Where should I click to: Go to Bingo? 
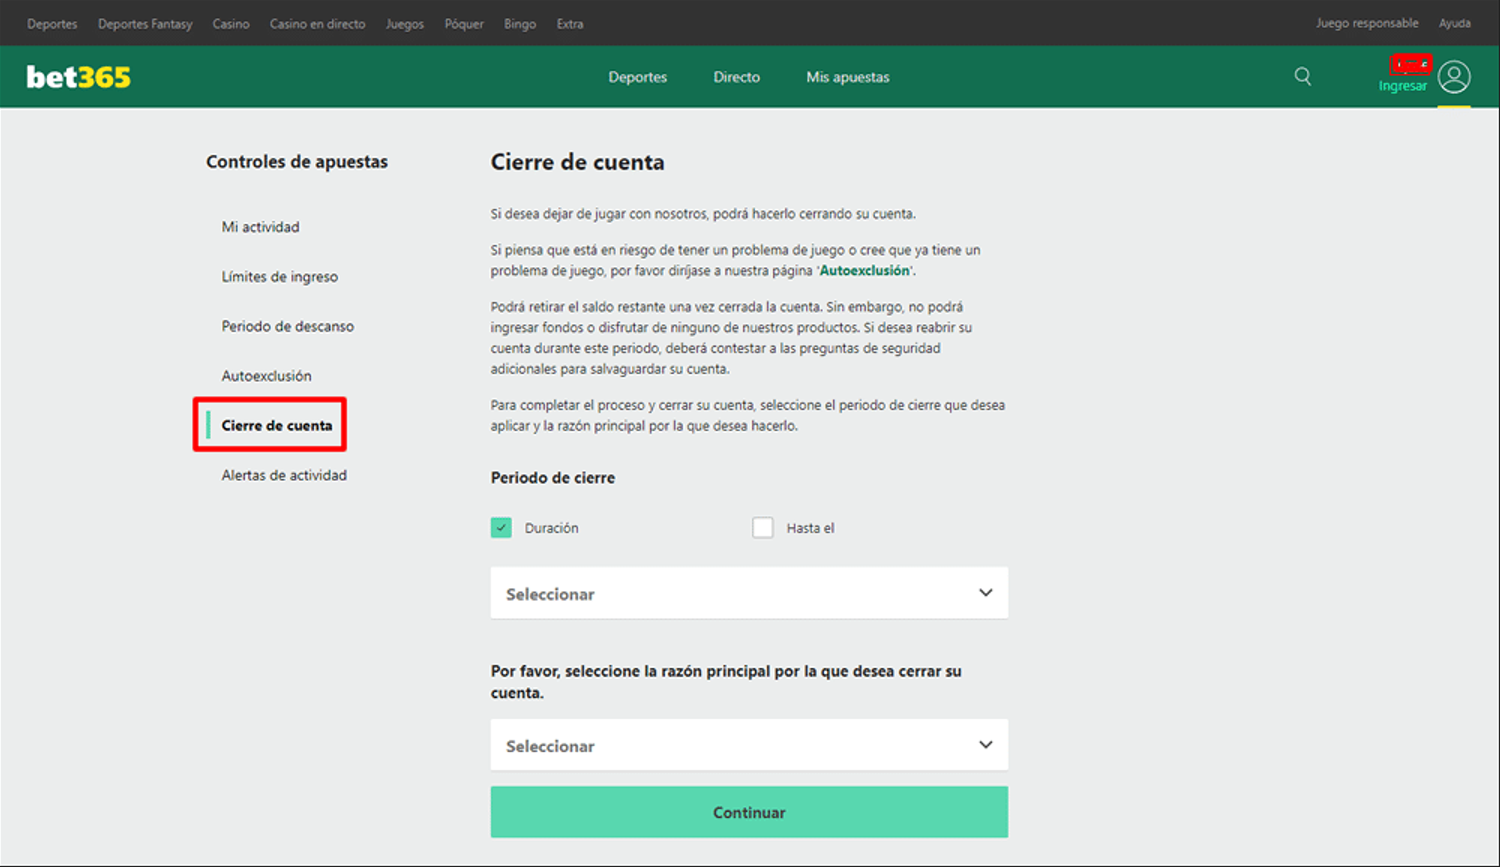520,24
